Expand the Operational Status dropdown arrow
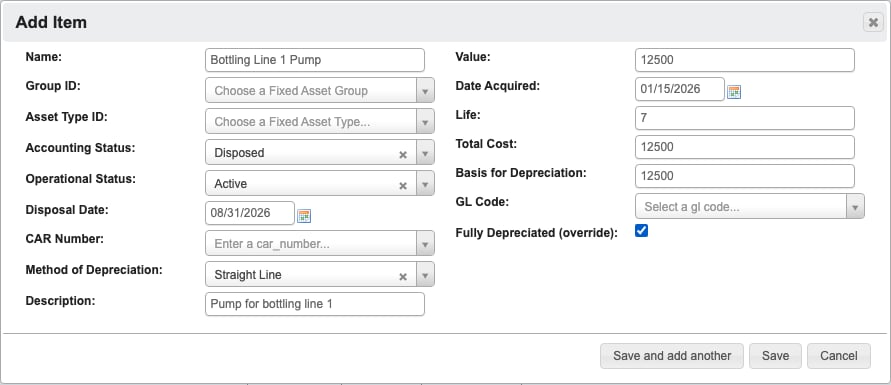The image size is (891, 385). [425, 183]
